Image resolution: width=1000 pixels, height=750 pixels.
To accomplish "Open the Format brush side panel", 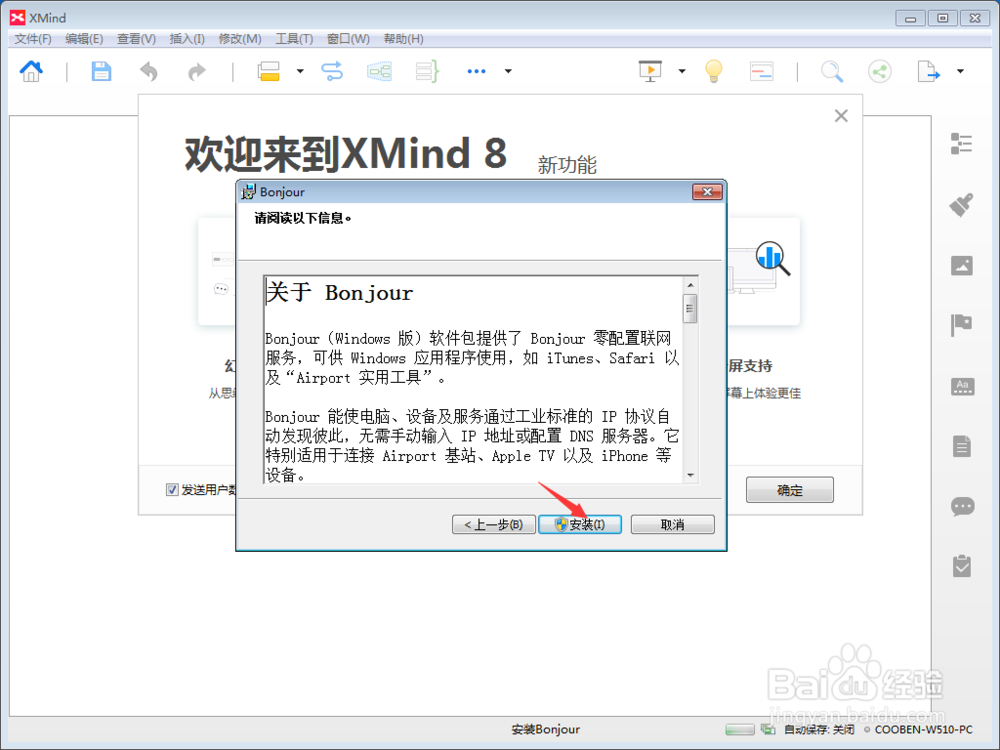I will [961, 205].
